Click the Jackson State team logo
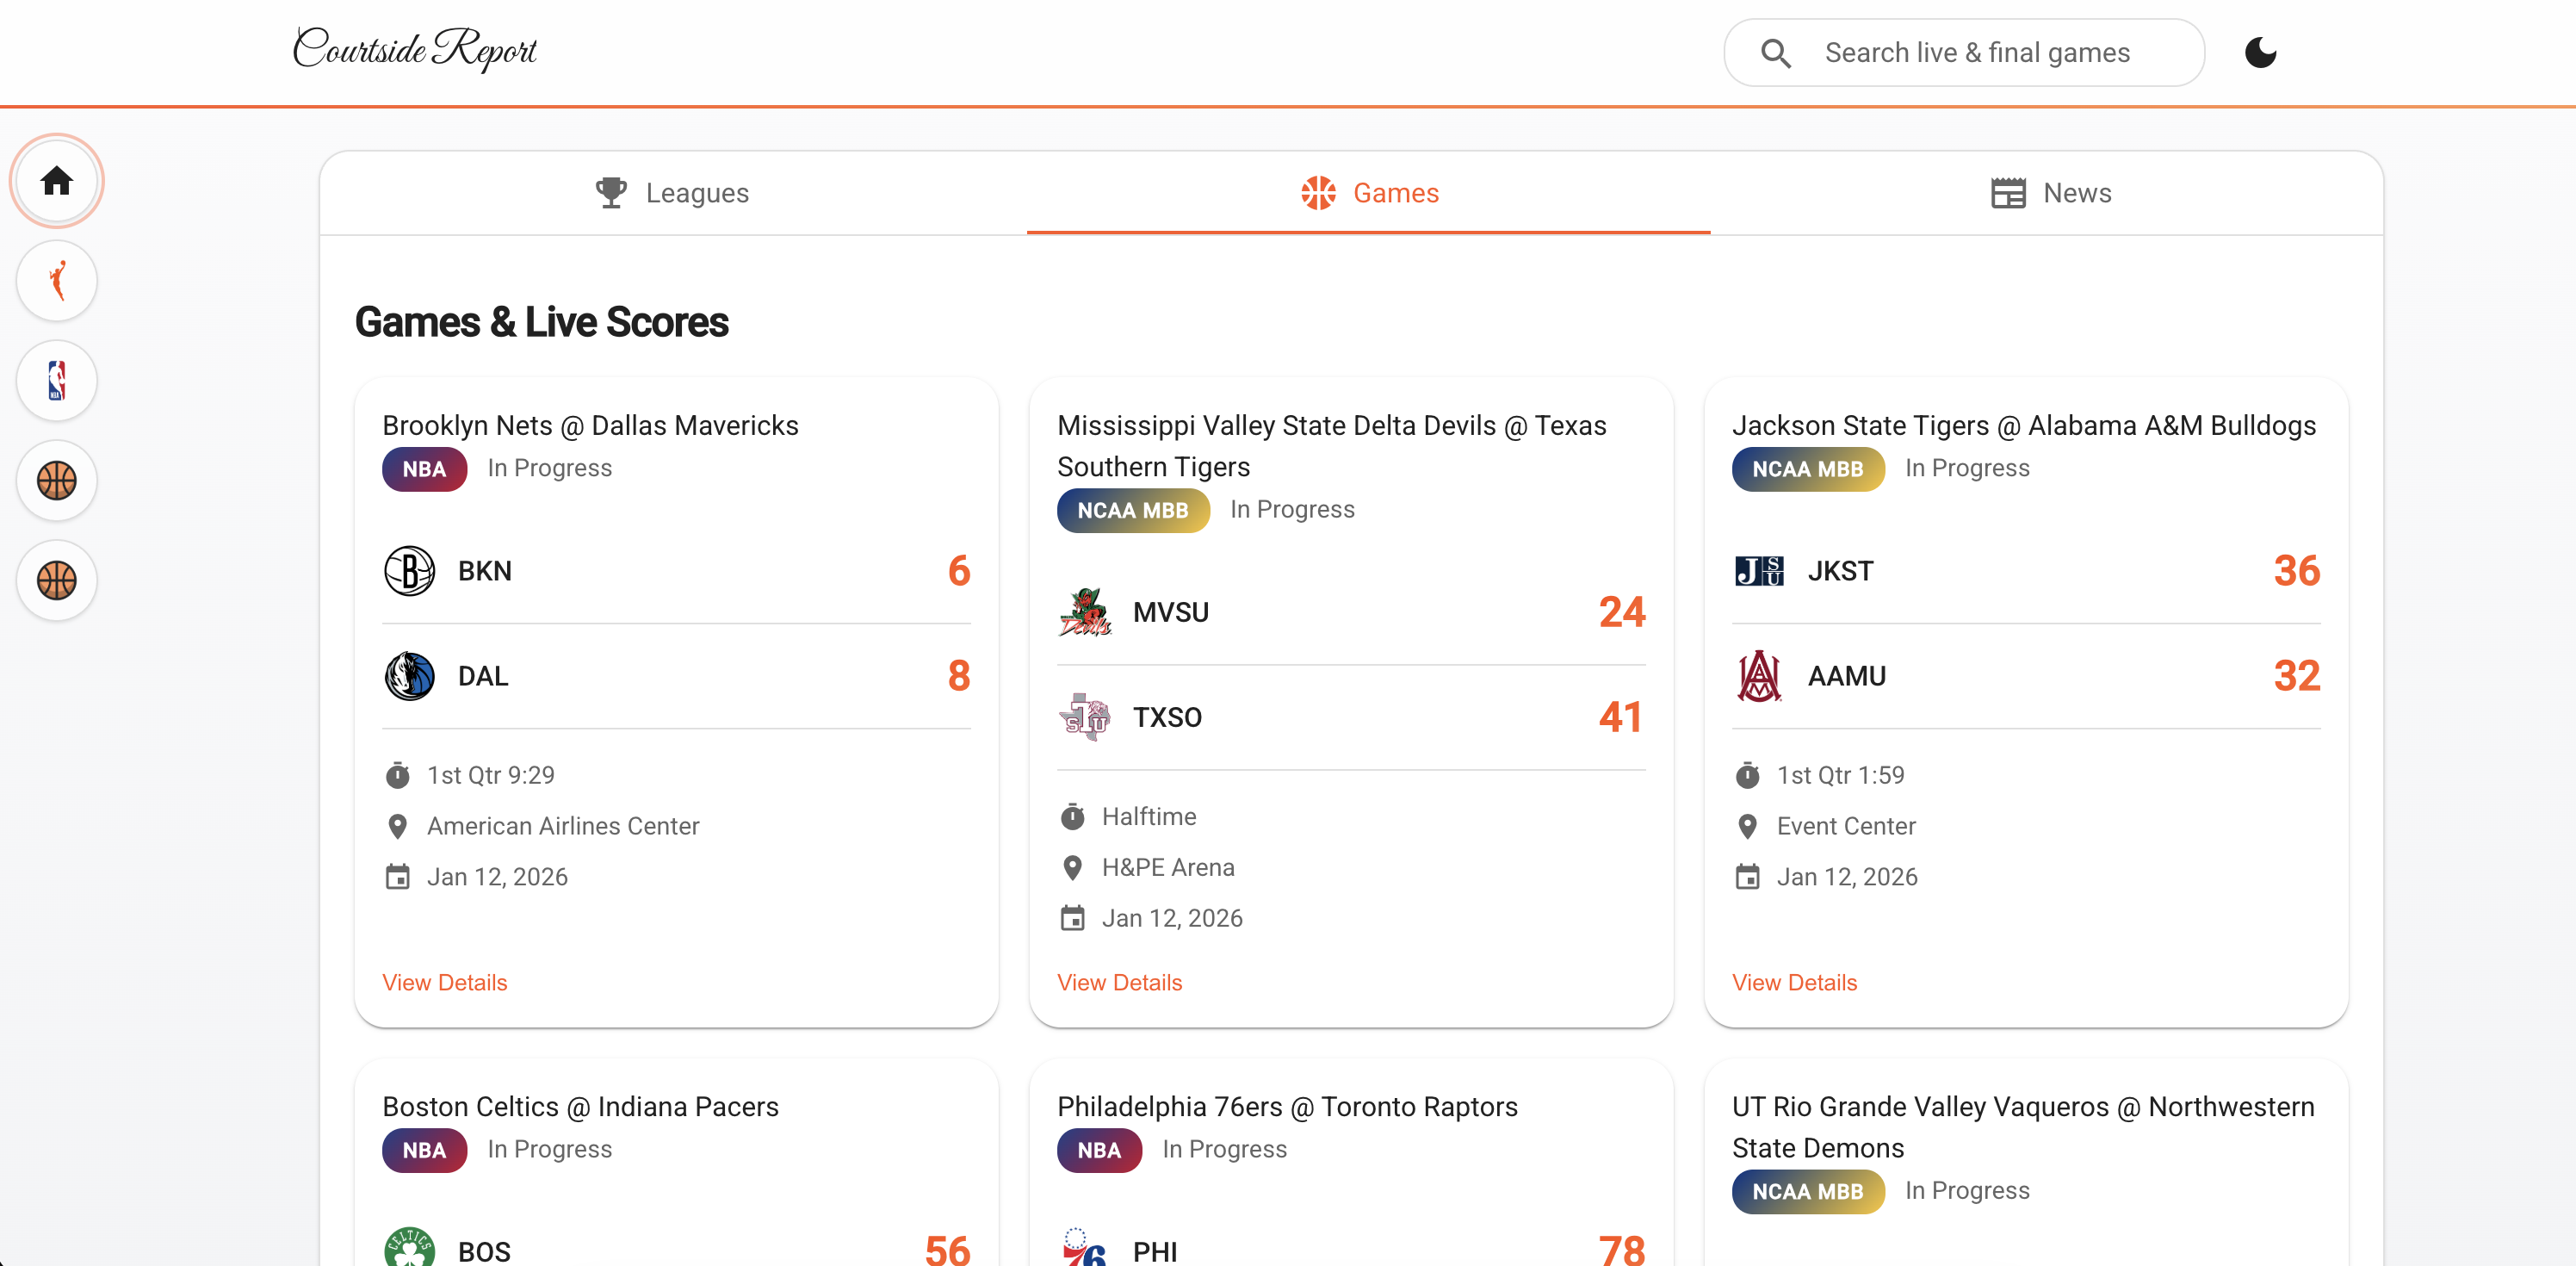 pyautogui.click(x=1759, y=571)
